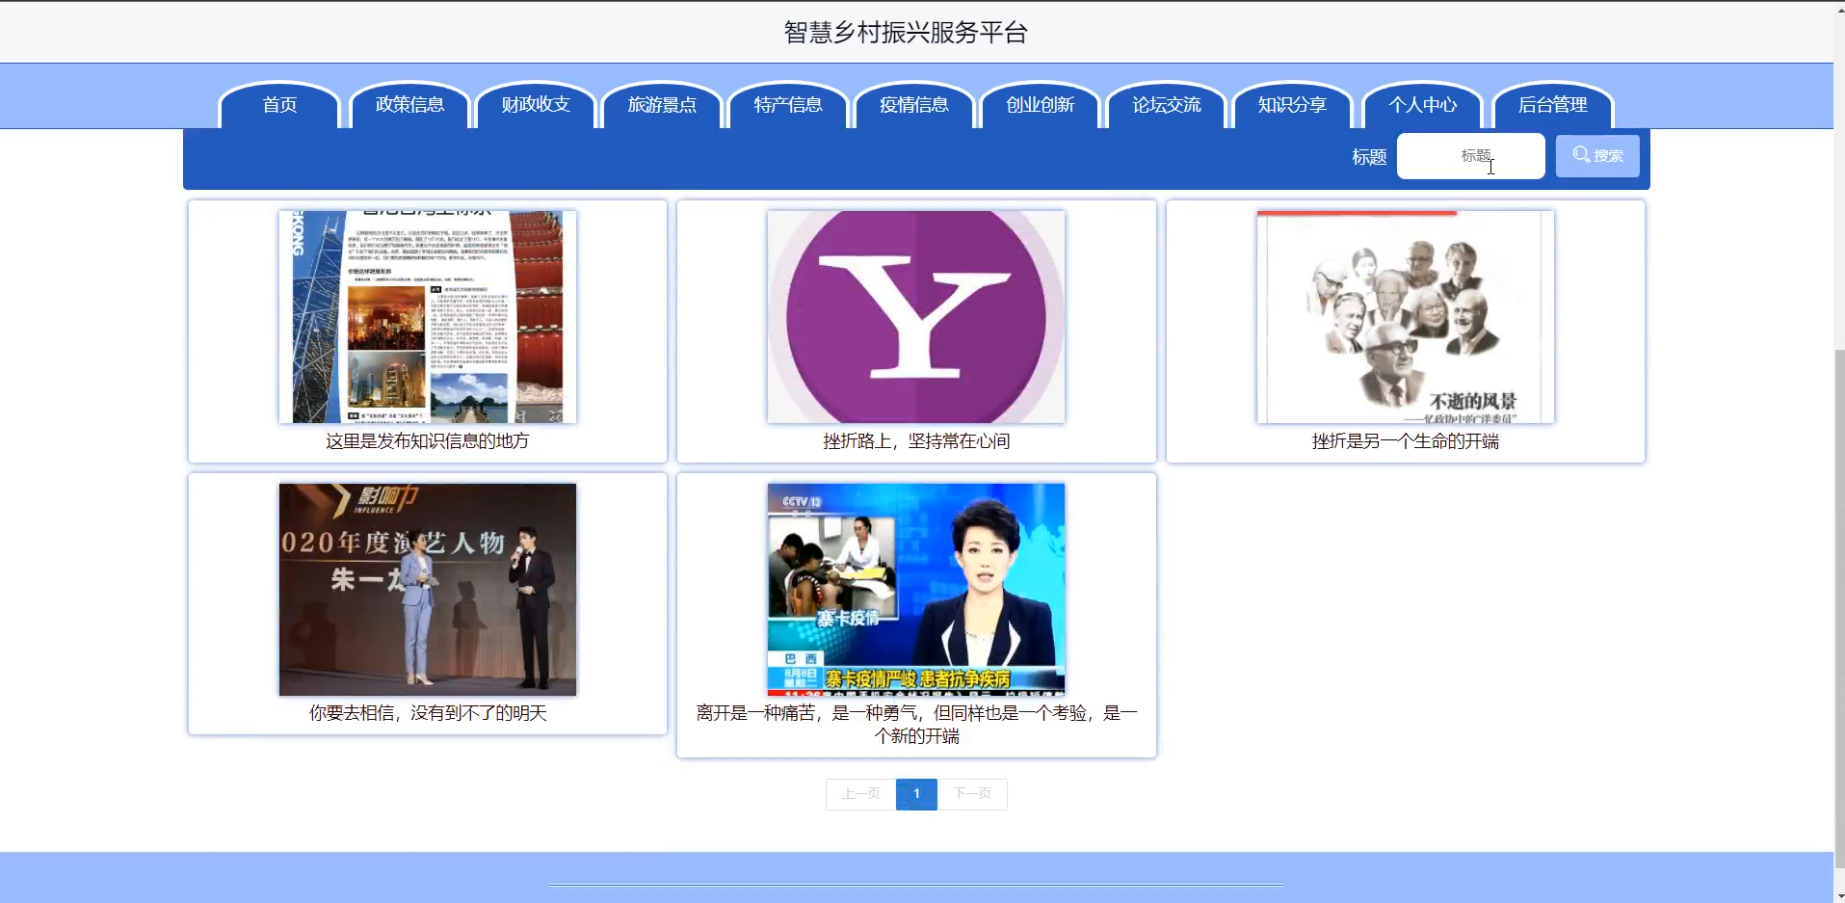1845x903 pixels.
Task: Click title 离开是一种痛苦，是一种勇气
Action: [916, 724]
